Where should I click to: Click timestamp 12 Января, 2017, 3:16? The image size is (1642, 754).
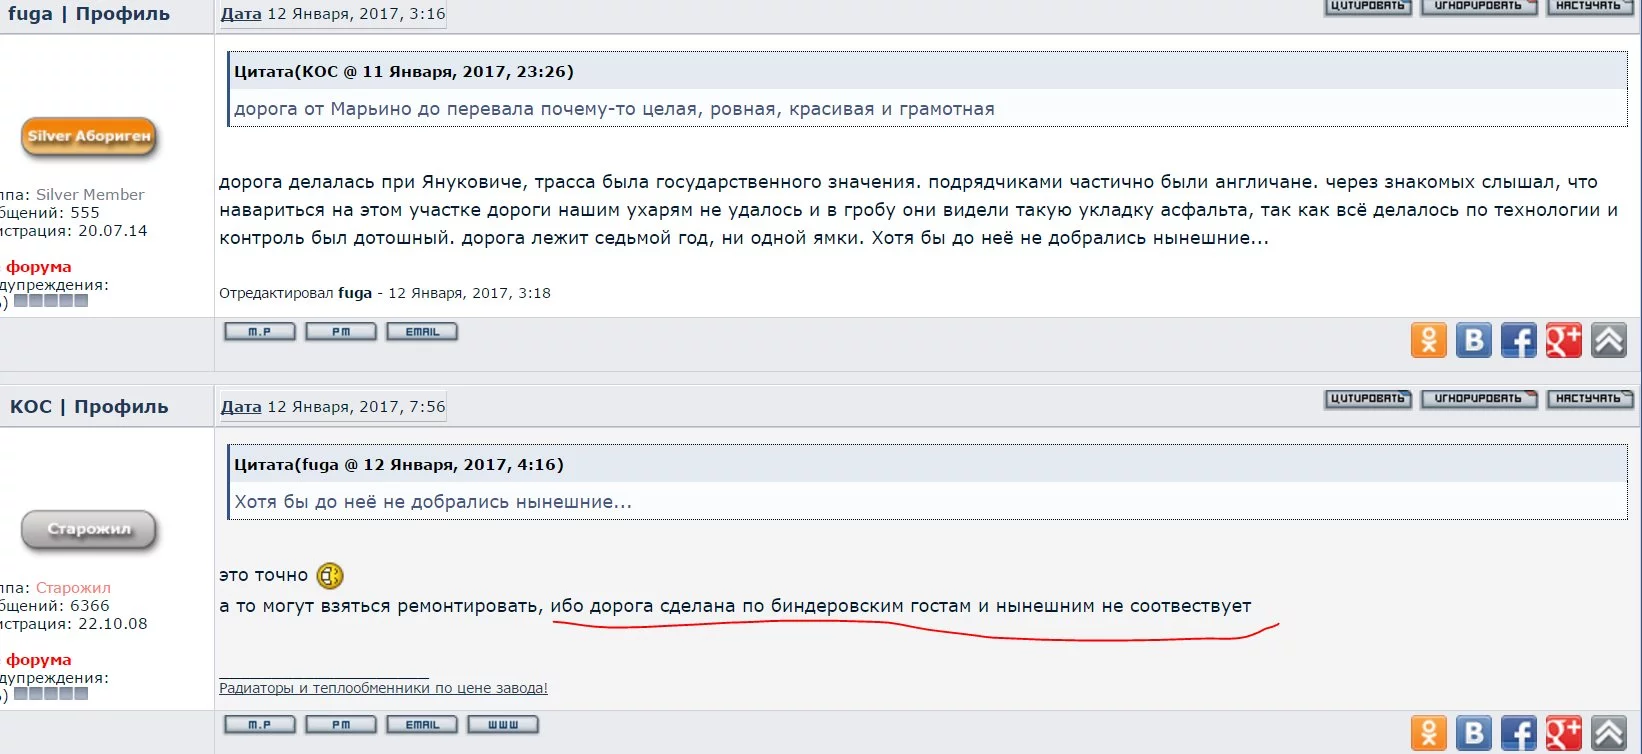[356, 14]
